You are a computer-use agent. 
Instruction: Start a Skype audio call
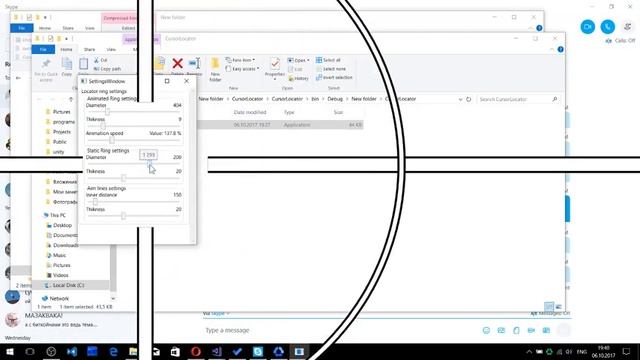[608, 27]
